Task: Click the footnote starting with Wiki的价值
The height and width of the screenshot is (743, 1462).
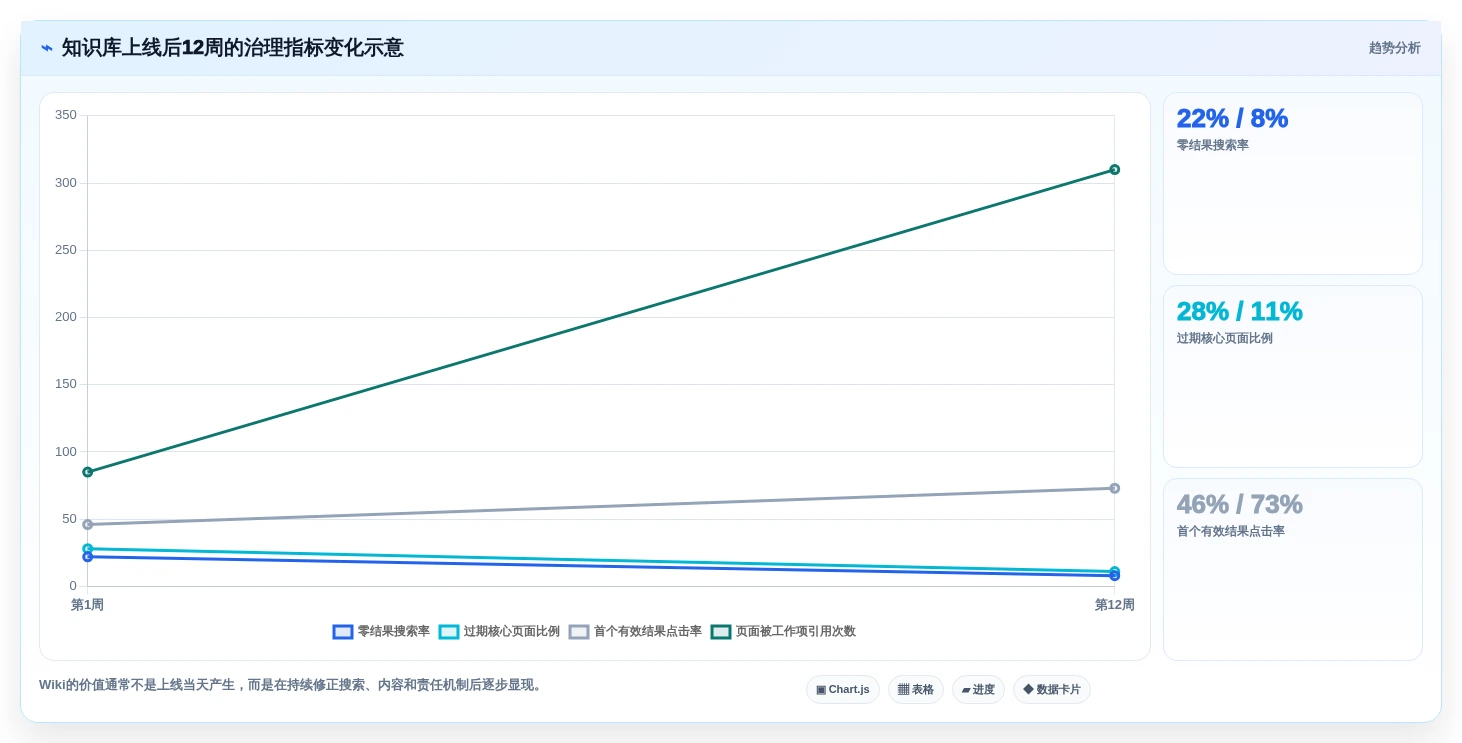Action: [293, 685]
